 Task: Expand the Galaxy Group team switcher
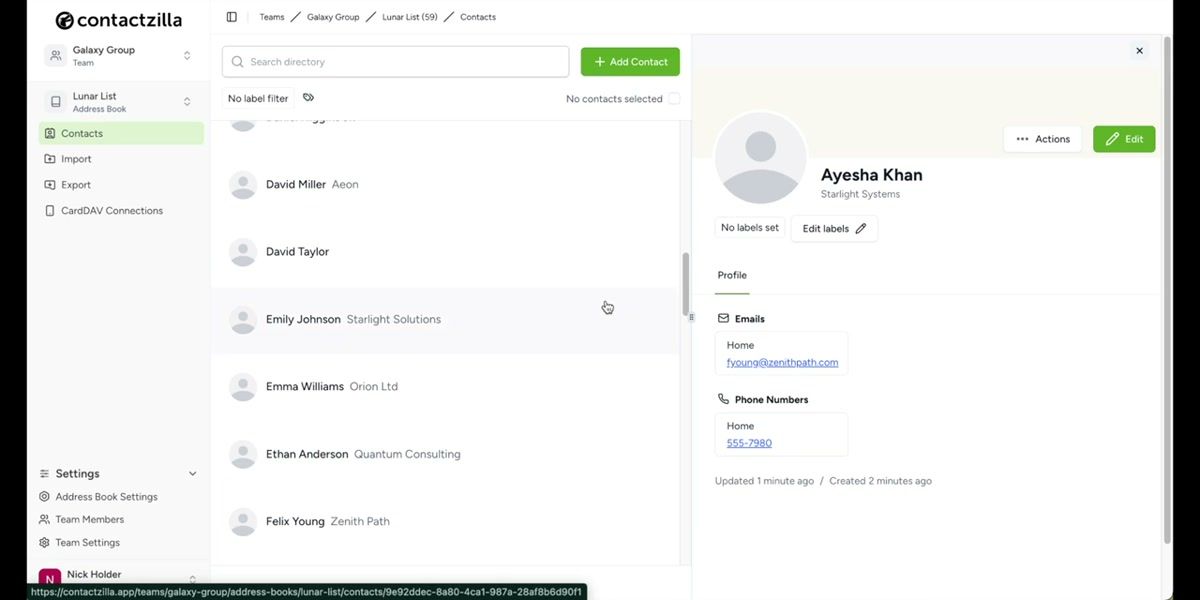tap(187, 55)
